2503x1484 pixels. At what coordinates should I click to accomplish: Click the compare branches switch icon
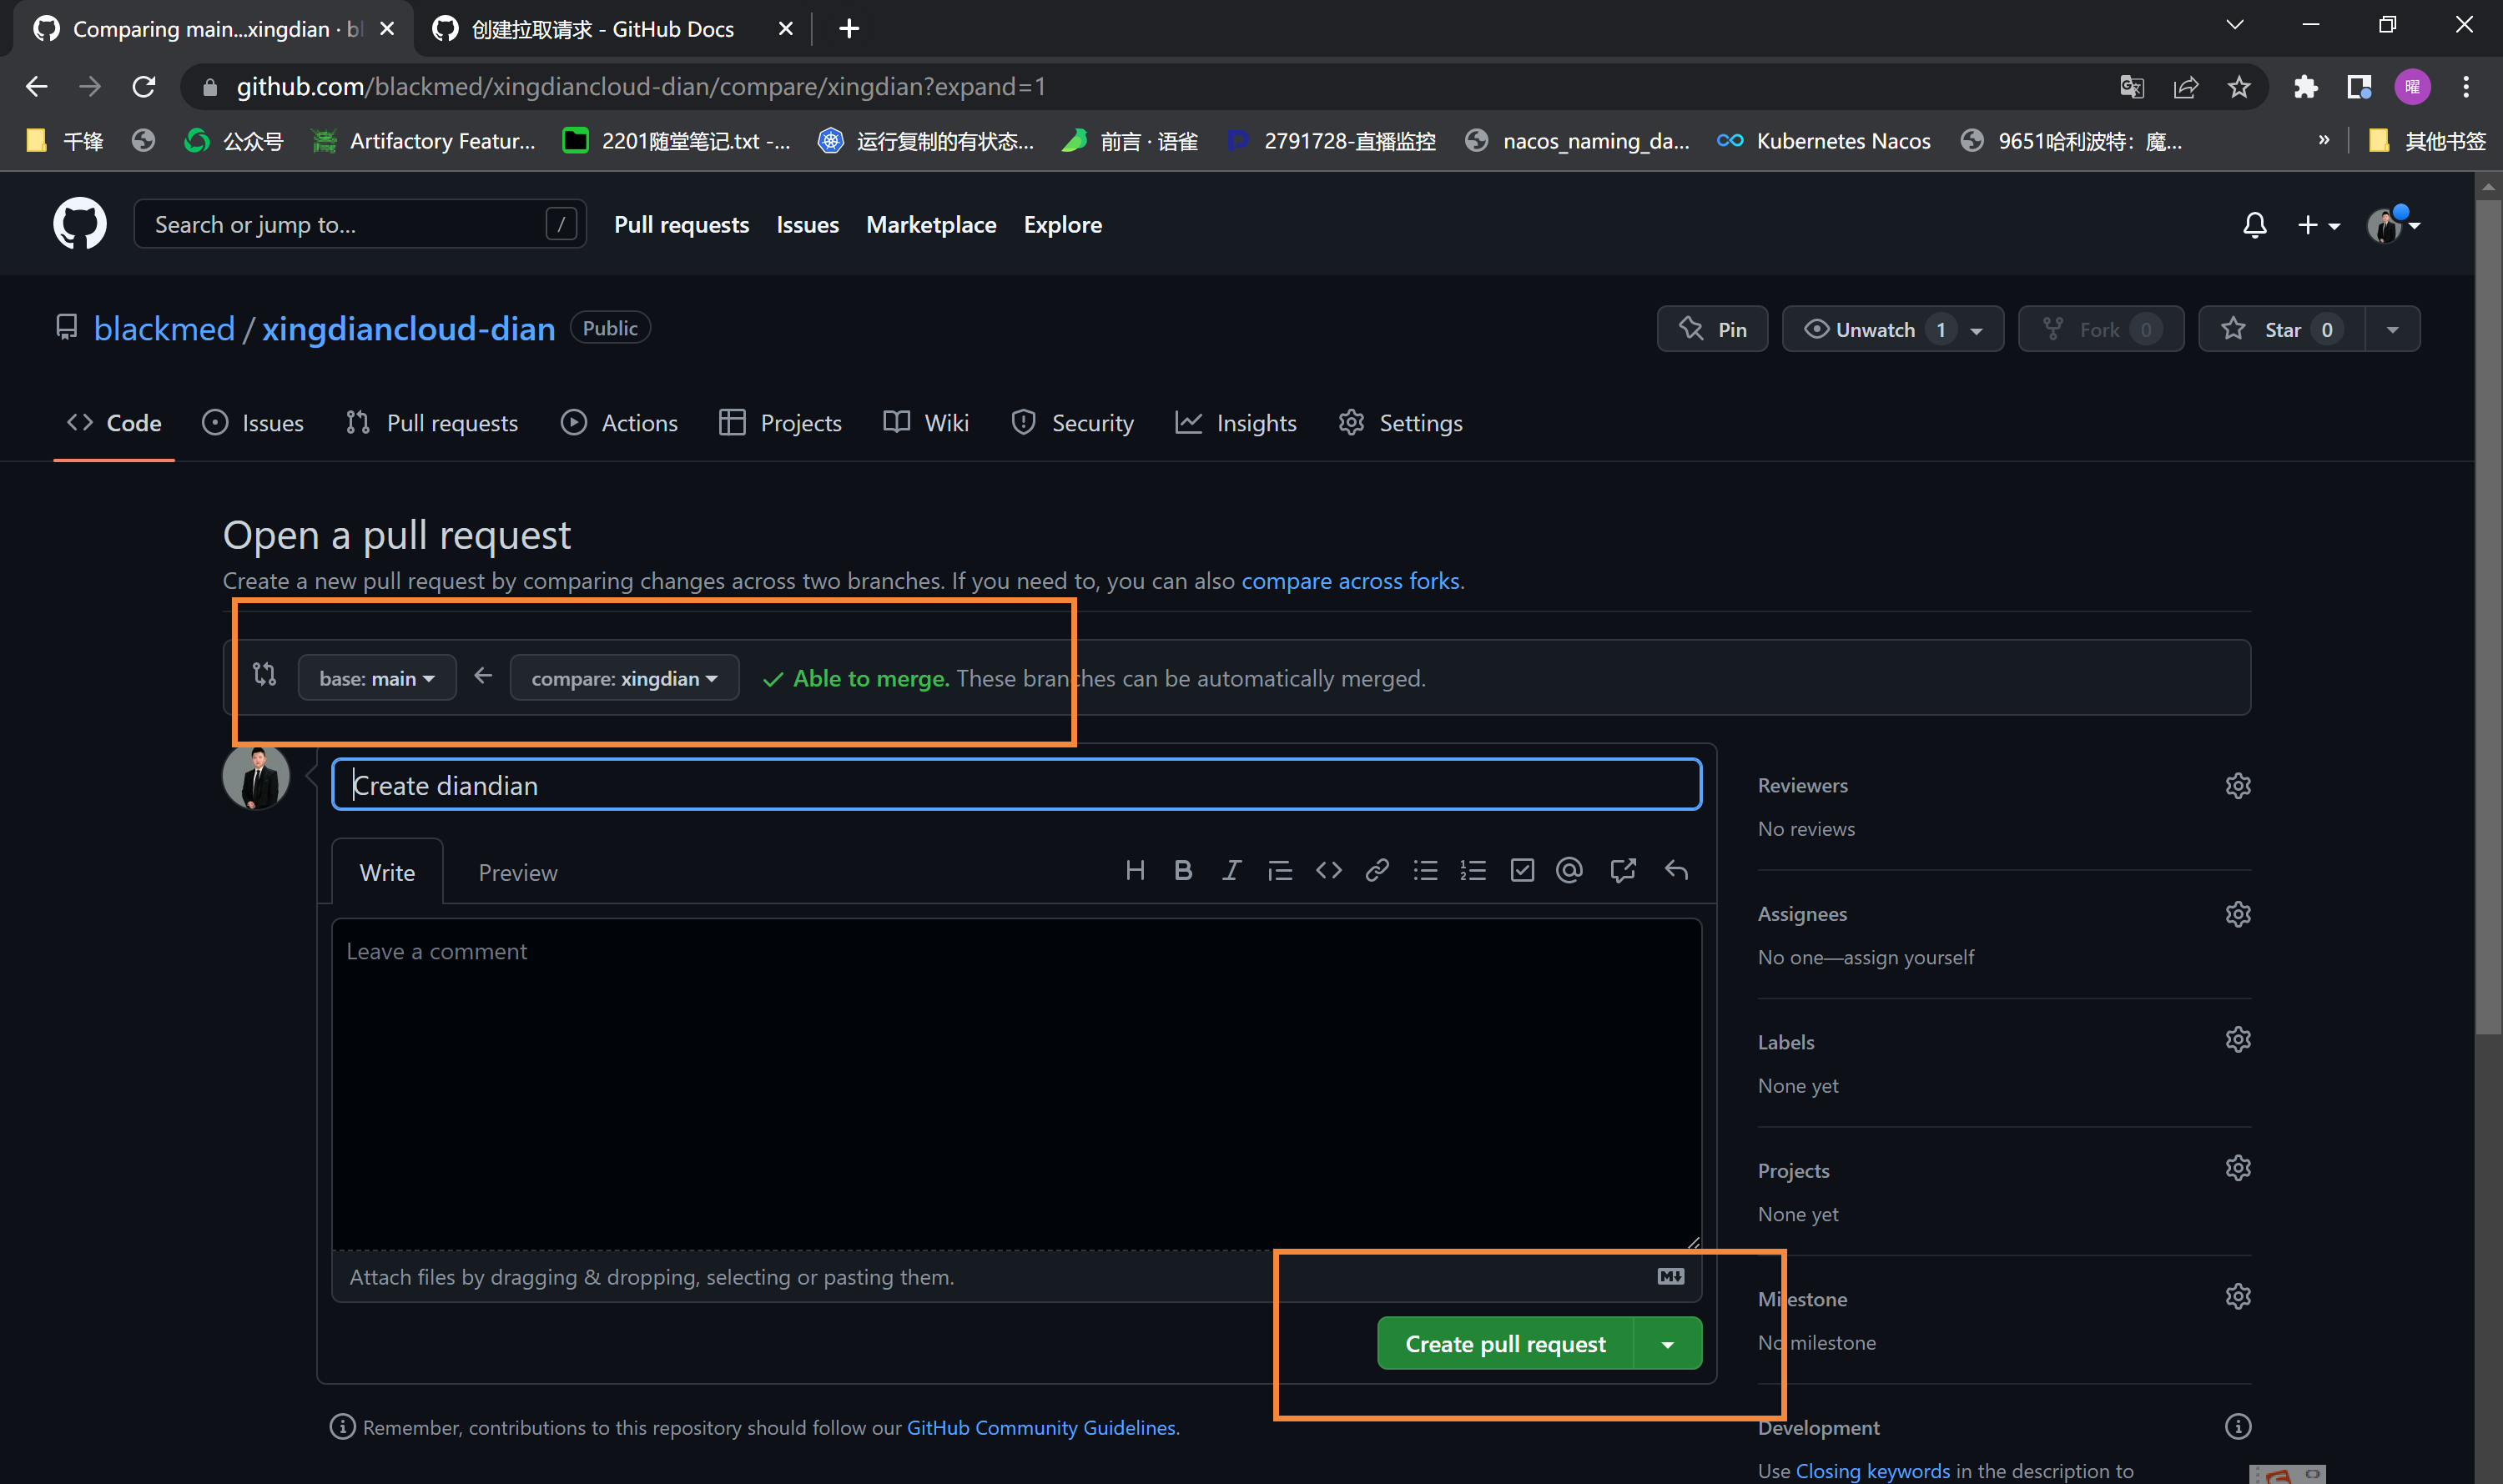(x=264, y=675)
